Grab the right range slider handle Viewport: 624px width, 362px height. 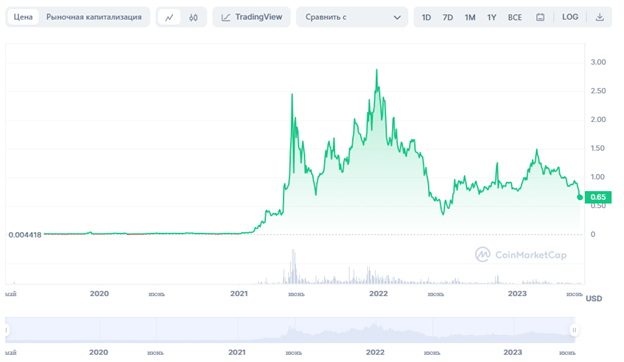[574, 330]
